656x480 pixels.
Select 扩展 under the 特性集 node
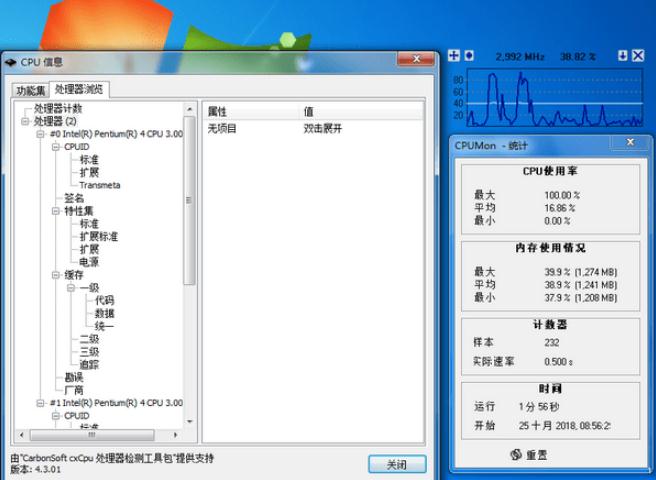tap(89, 249)
